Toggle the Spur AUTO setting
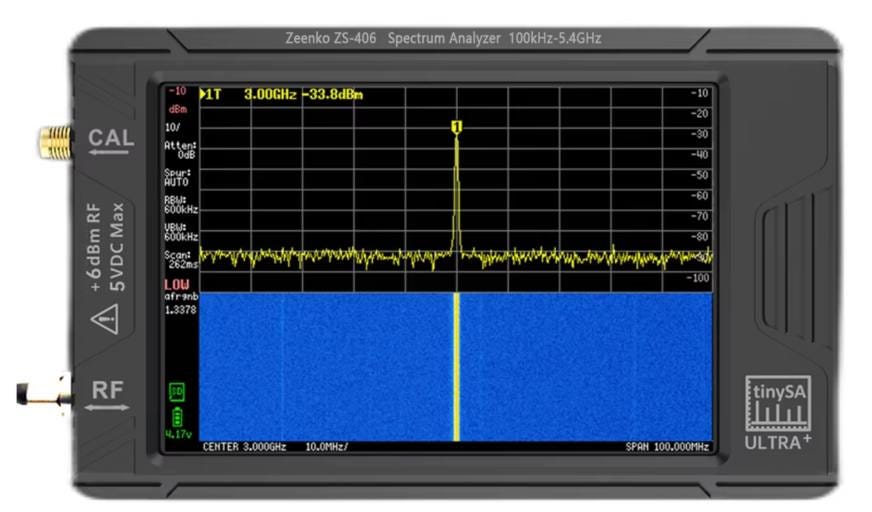 [176, 178]
